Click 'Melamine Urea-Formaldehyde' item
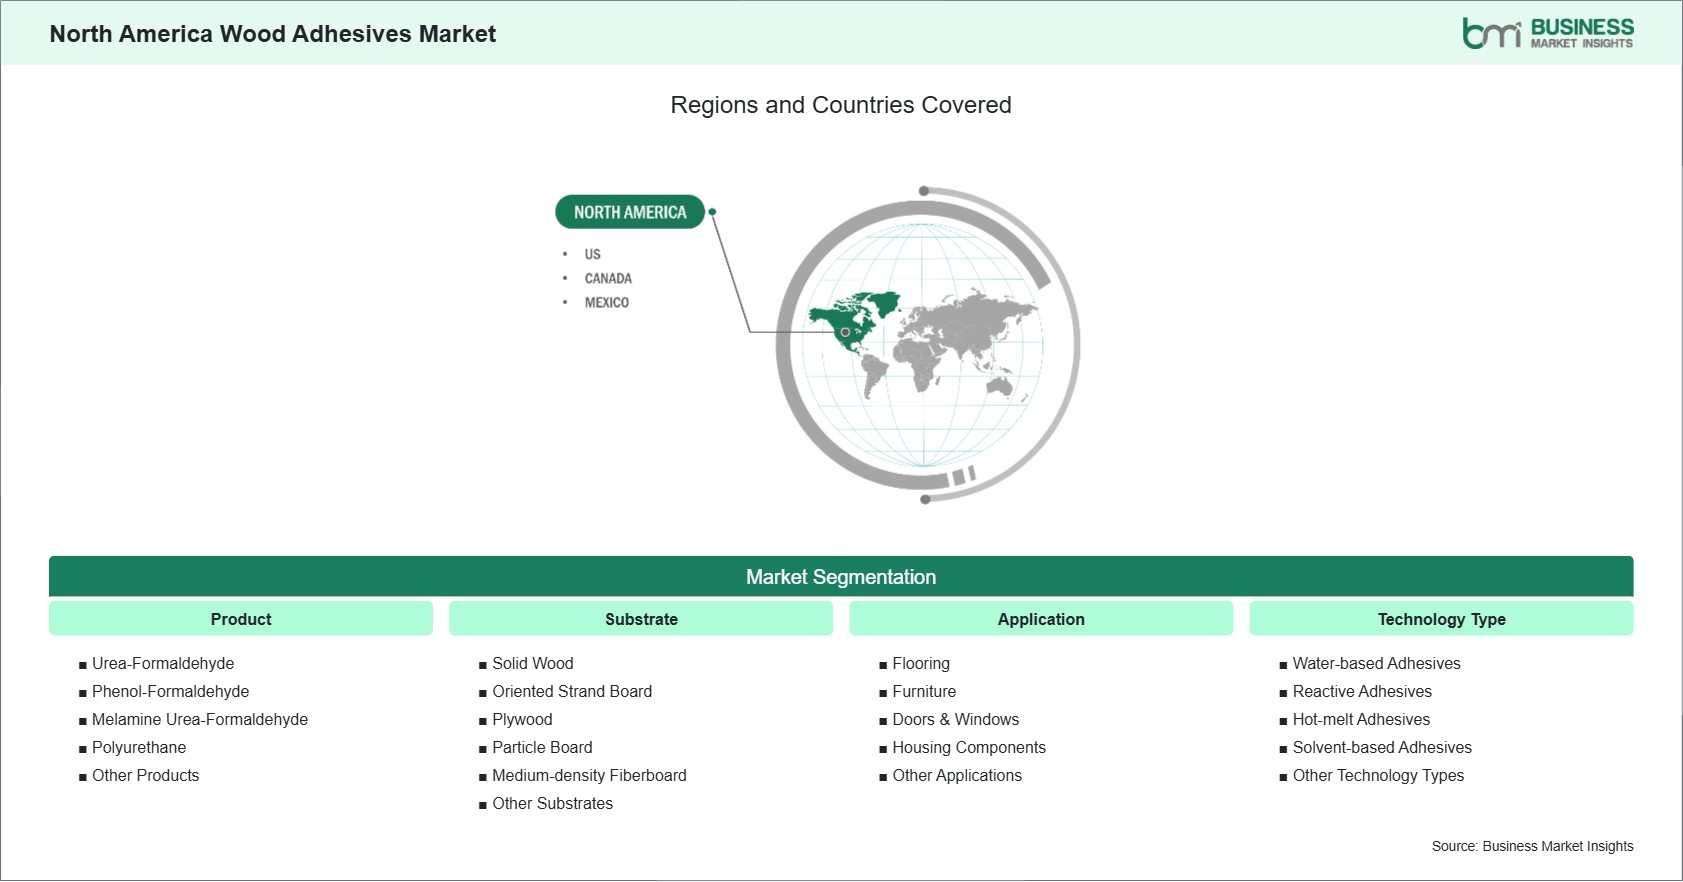The width and height of the screenshot is (1683, 882). coord(200,719)
